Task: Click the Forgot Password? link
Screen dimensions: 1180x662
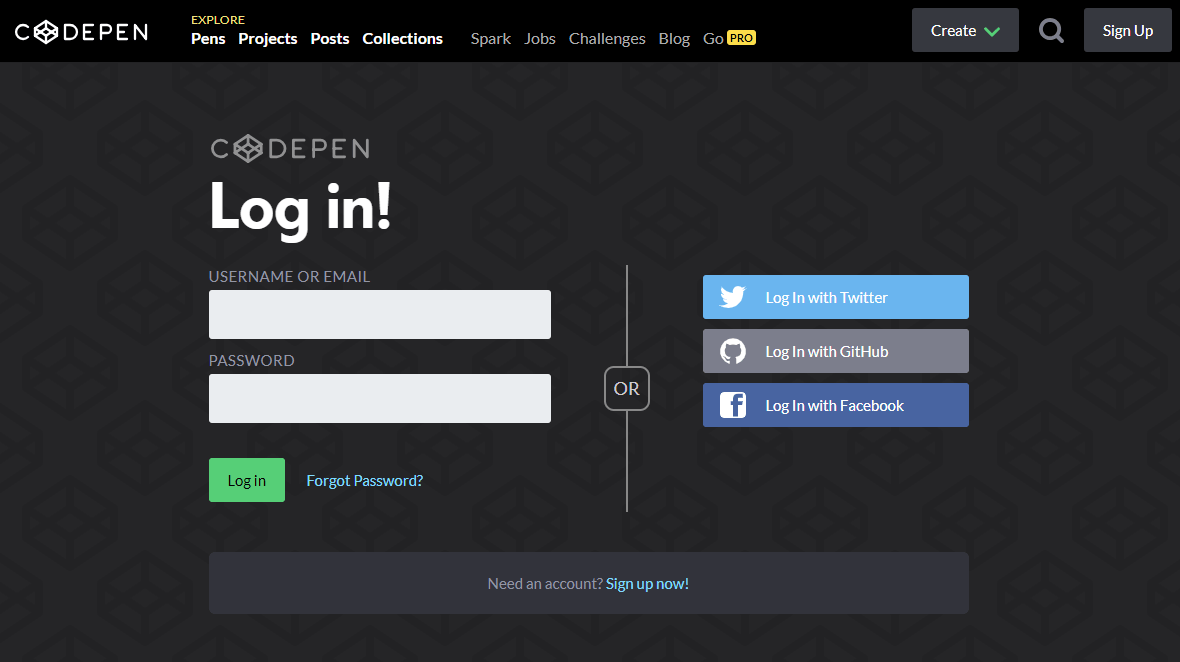Action: pyautogui.click(x=364, y=480)
